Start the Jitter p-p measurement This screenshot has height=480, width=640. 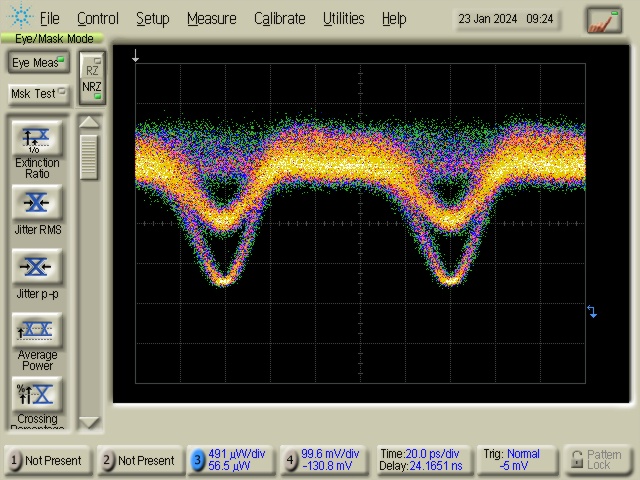tap(37, 267)
